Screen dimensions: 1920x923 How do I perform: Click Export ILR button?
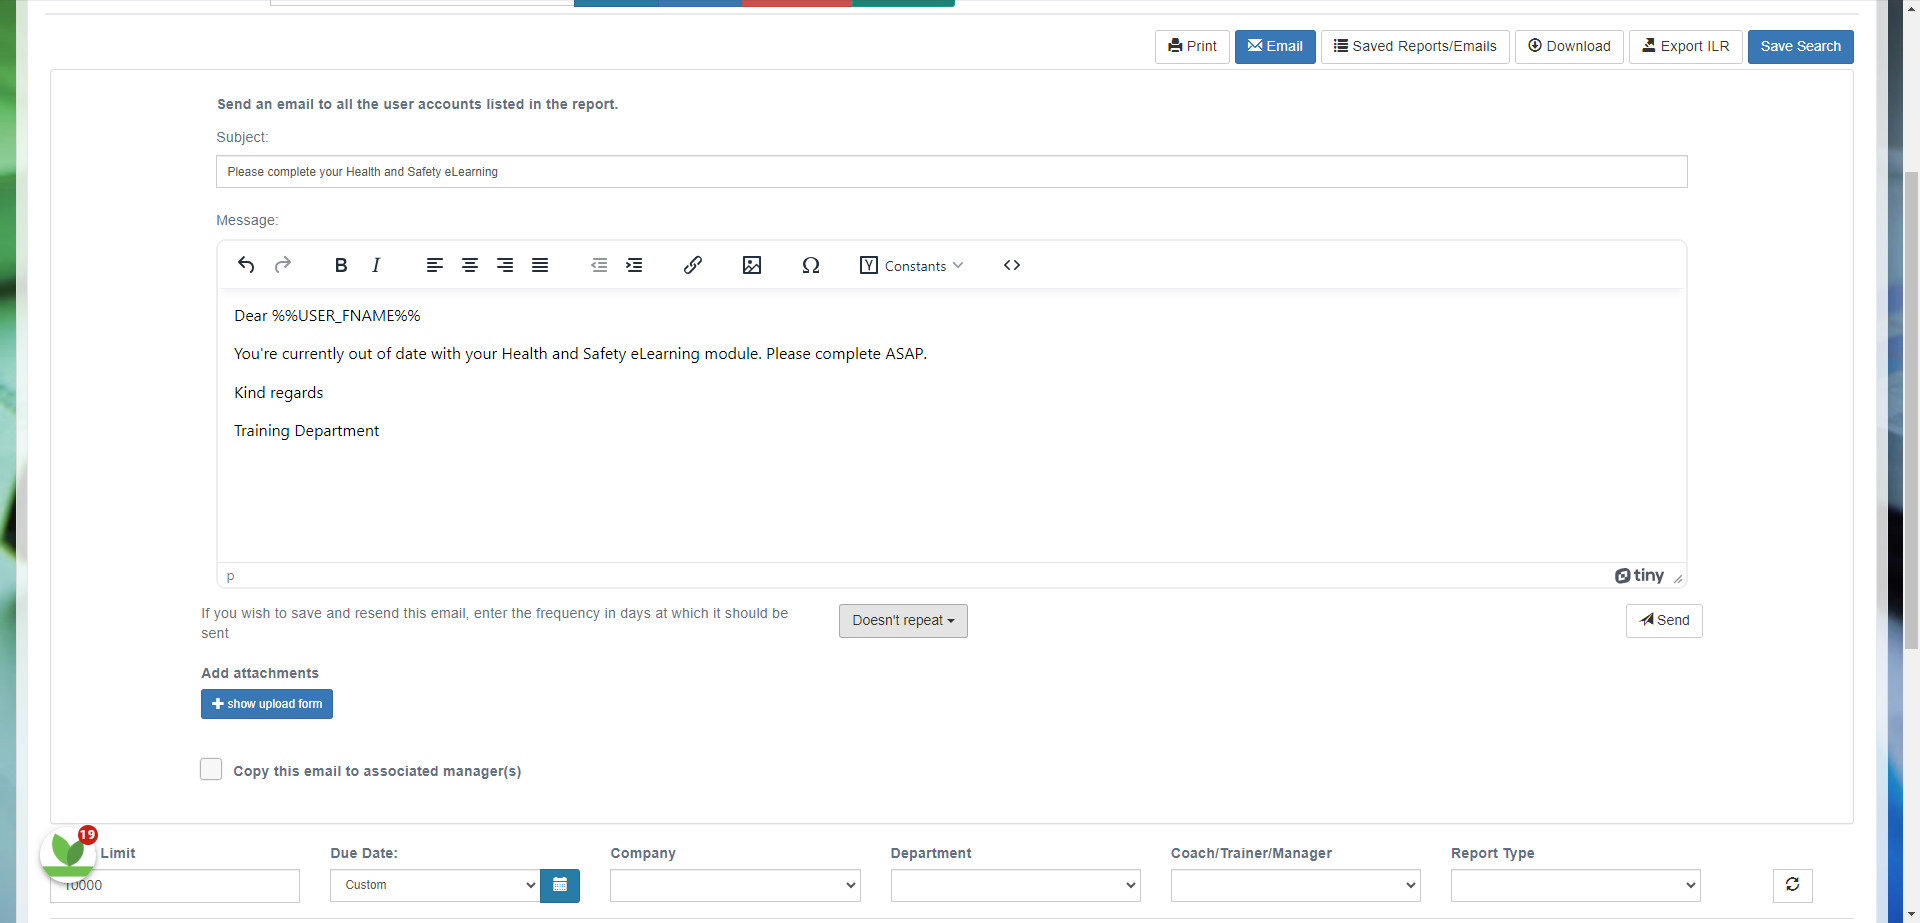pos(1686,47)
